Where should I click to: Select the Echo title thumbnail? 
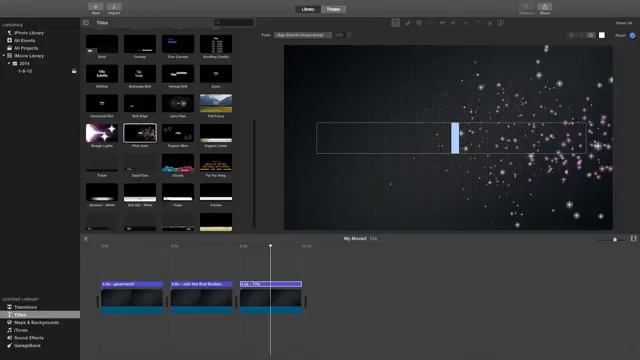(102, 44)
